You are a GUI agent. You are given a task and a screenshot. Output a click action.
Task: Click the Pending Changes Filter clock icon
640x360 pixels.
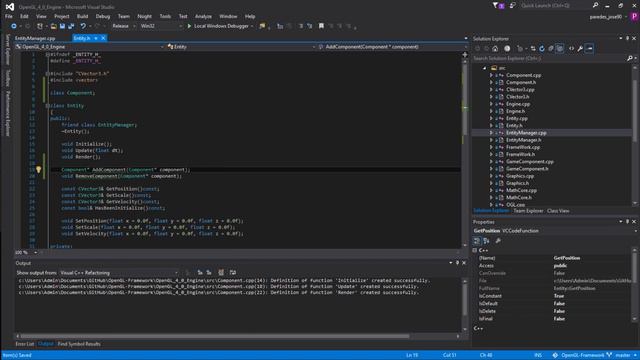(x=507, y=49)
